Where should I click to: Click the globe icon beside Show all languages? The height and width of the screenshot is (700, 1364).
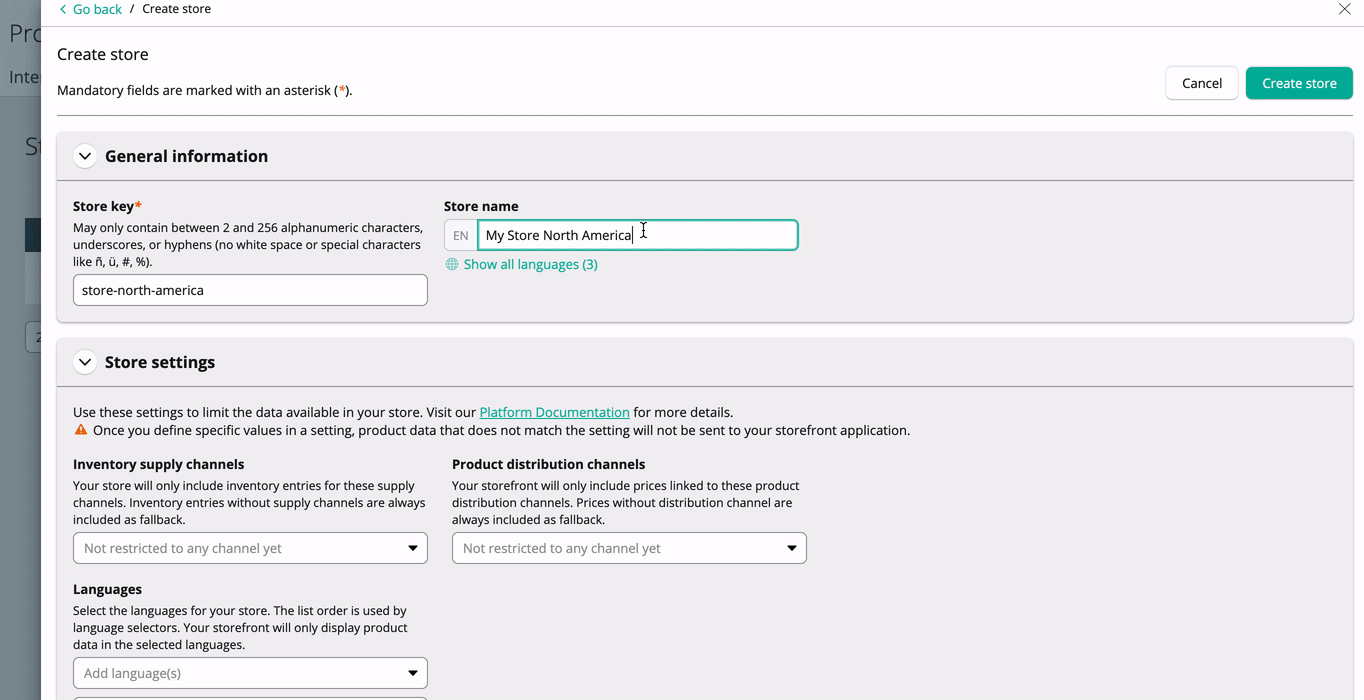[x=451, y=264]
